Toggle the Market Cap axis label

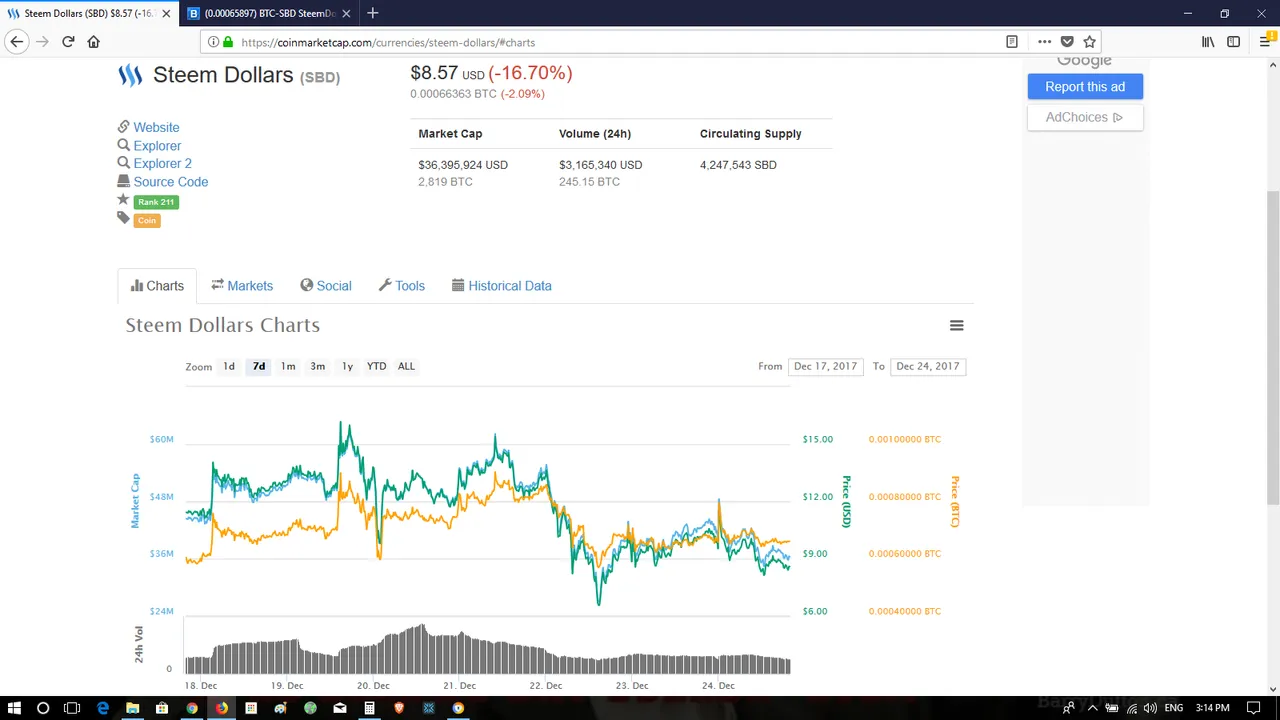pyautogui.click(x=136, y=500)
